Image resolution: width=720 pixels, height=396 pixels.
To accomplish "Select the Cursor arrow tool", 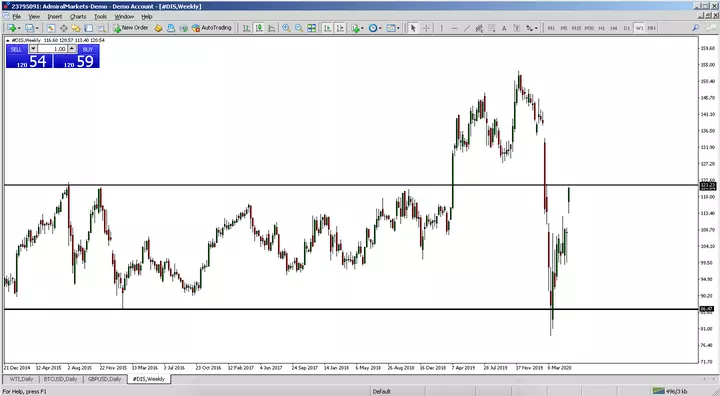I will (x=413, y=28).
